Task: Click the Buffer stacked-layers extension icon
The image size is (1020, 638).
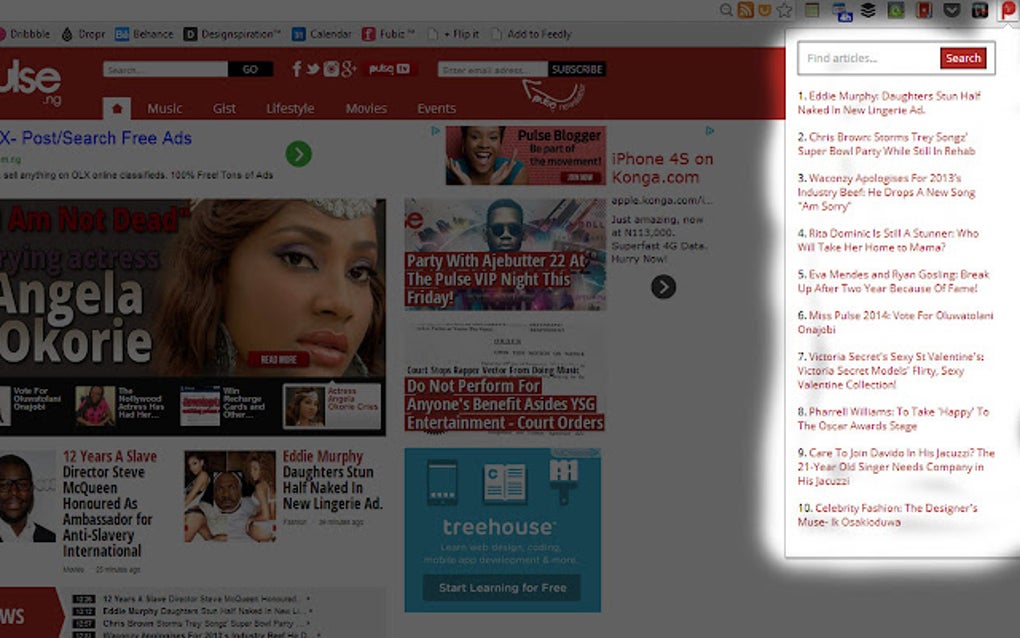Action: tap(866, 12)
